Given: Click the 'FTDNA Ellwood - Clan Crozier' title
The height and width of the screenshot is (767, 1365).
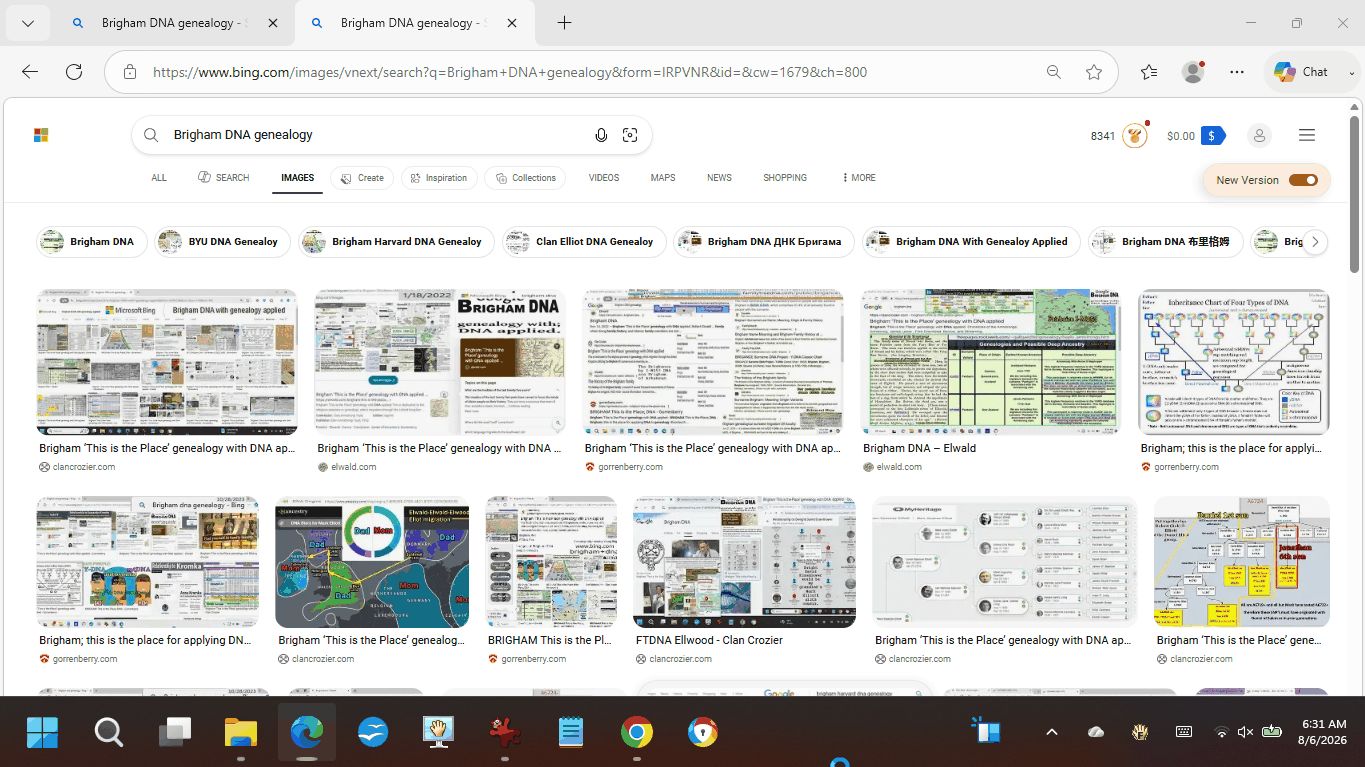Looking at the screenshot, I should pos(709,640).
